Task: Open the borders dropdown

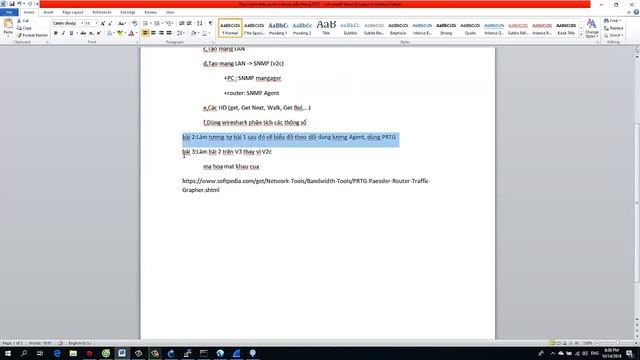Action: coord(209,33)
